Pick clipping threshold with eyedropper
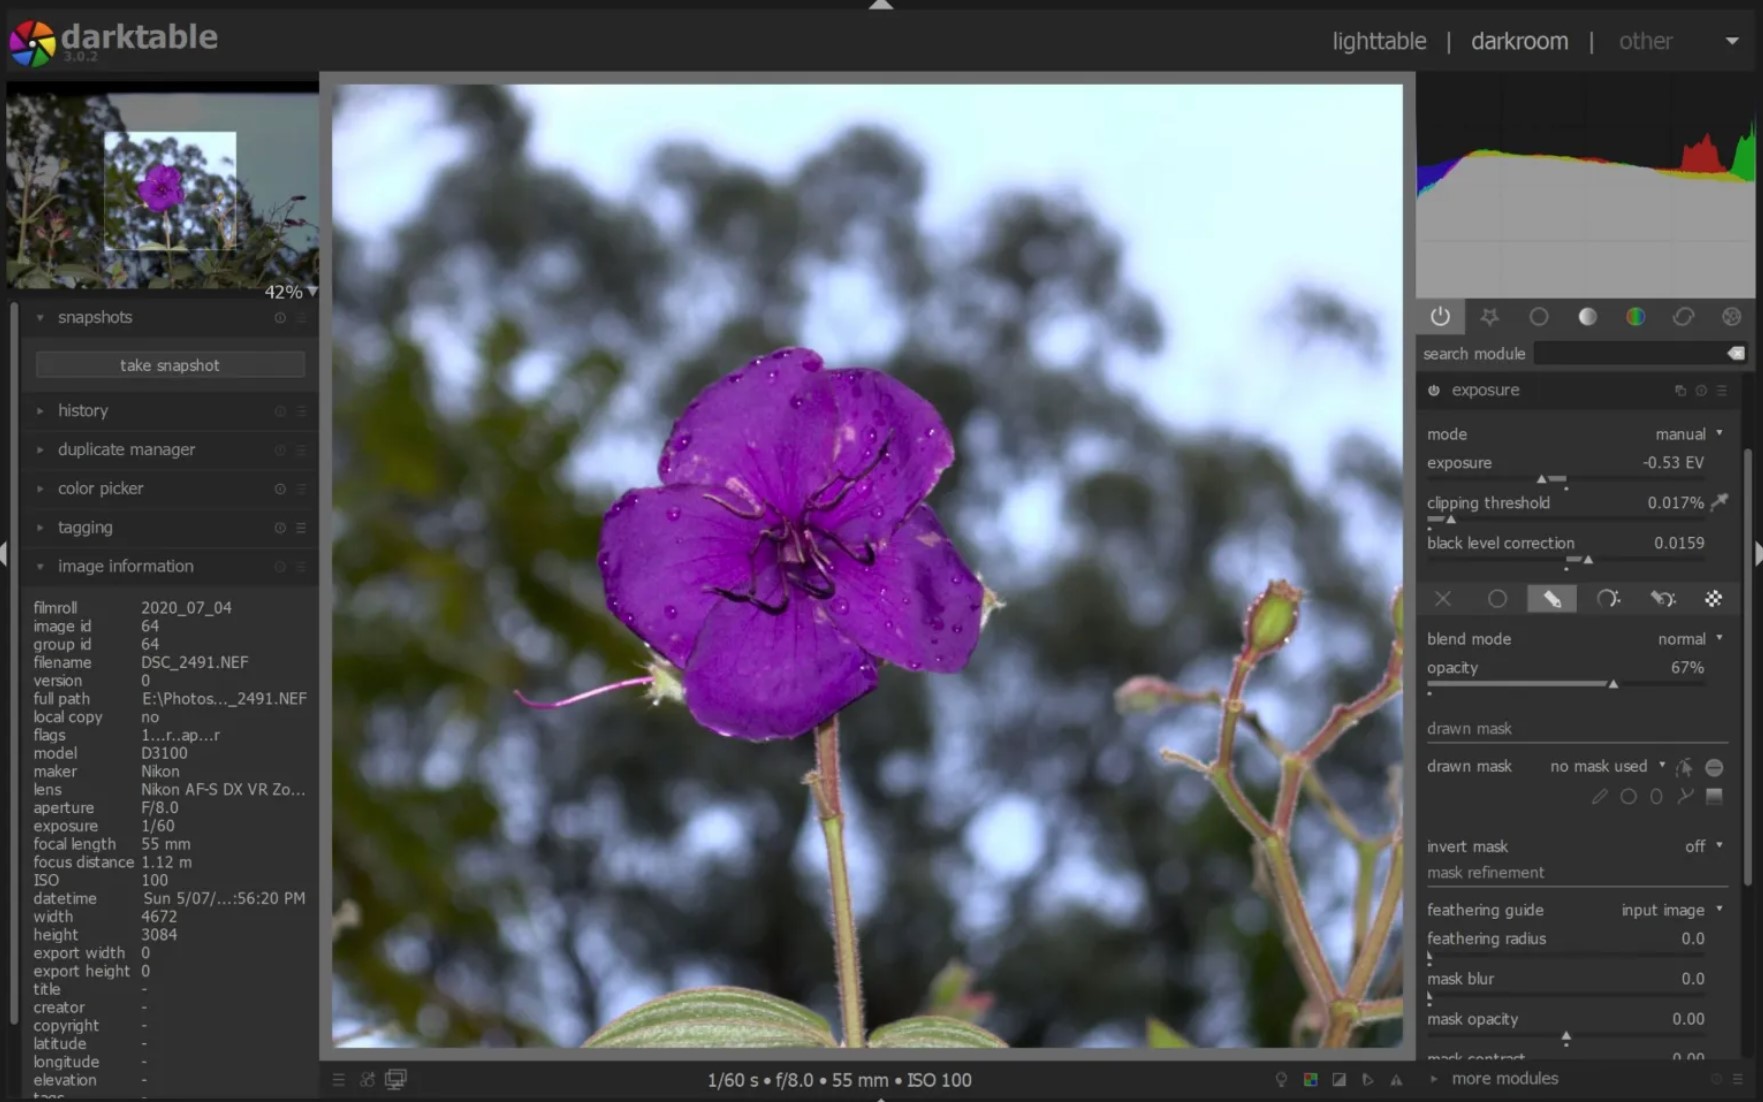The height and width of the screenshot is (1102, 1763). point(1719,502)
